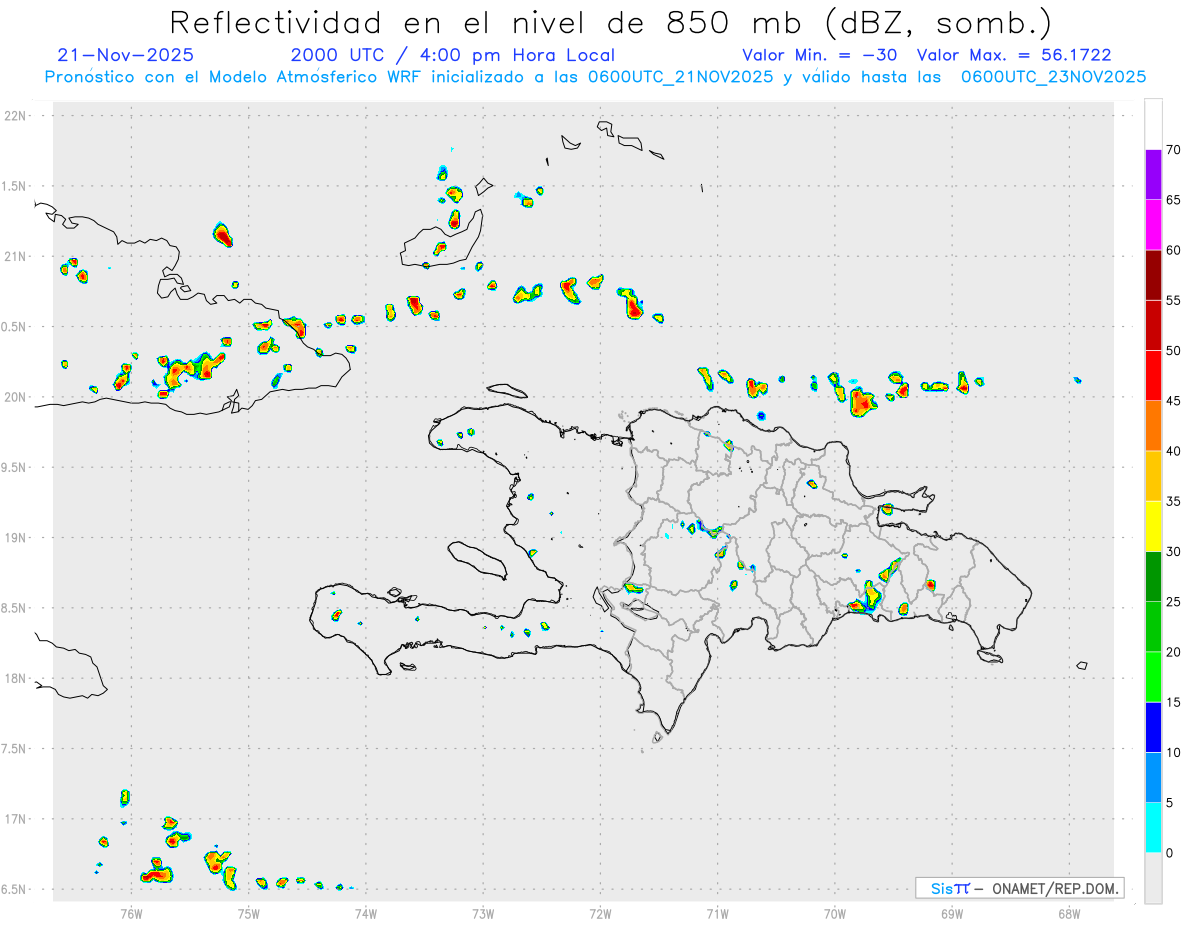Select the gold 35-40 dBZ legend band
Screen dimensions: 1200x927
pyautogui.click(x=1153, y=476)
